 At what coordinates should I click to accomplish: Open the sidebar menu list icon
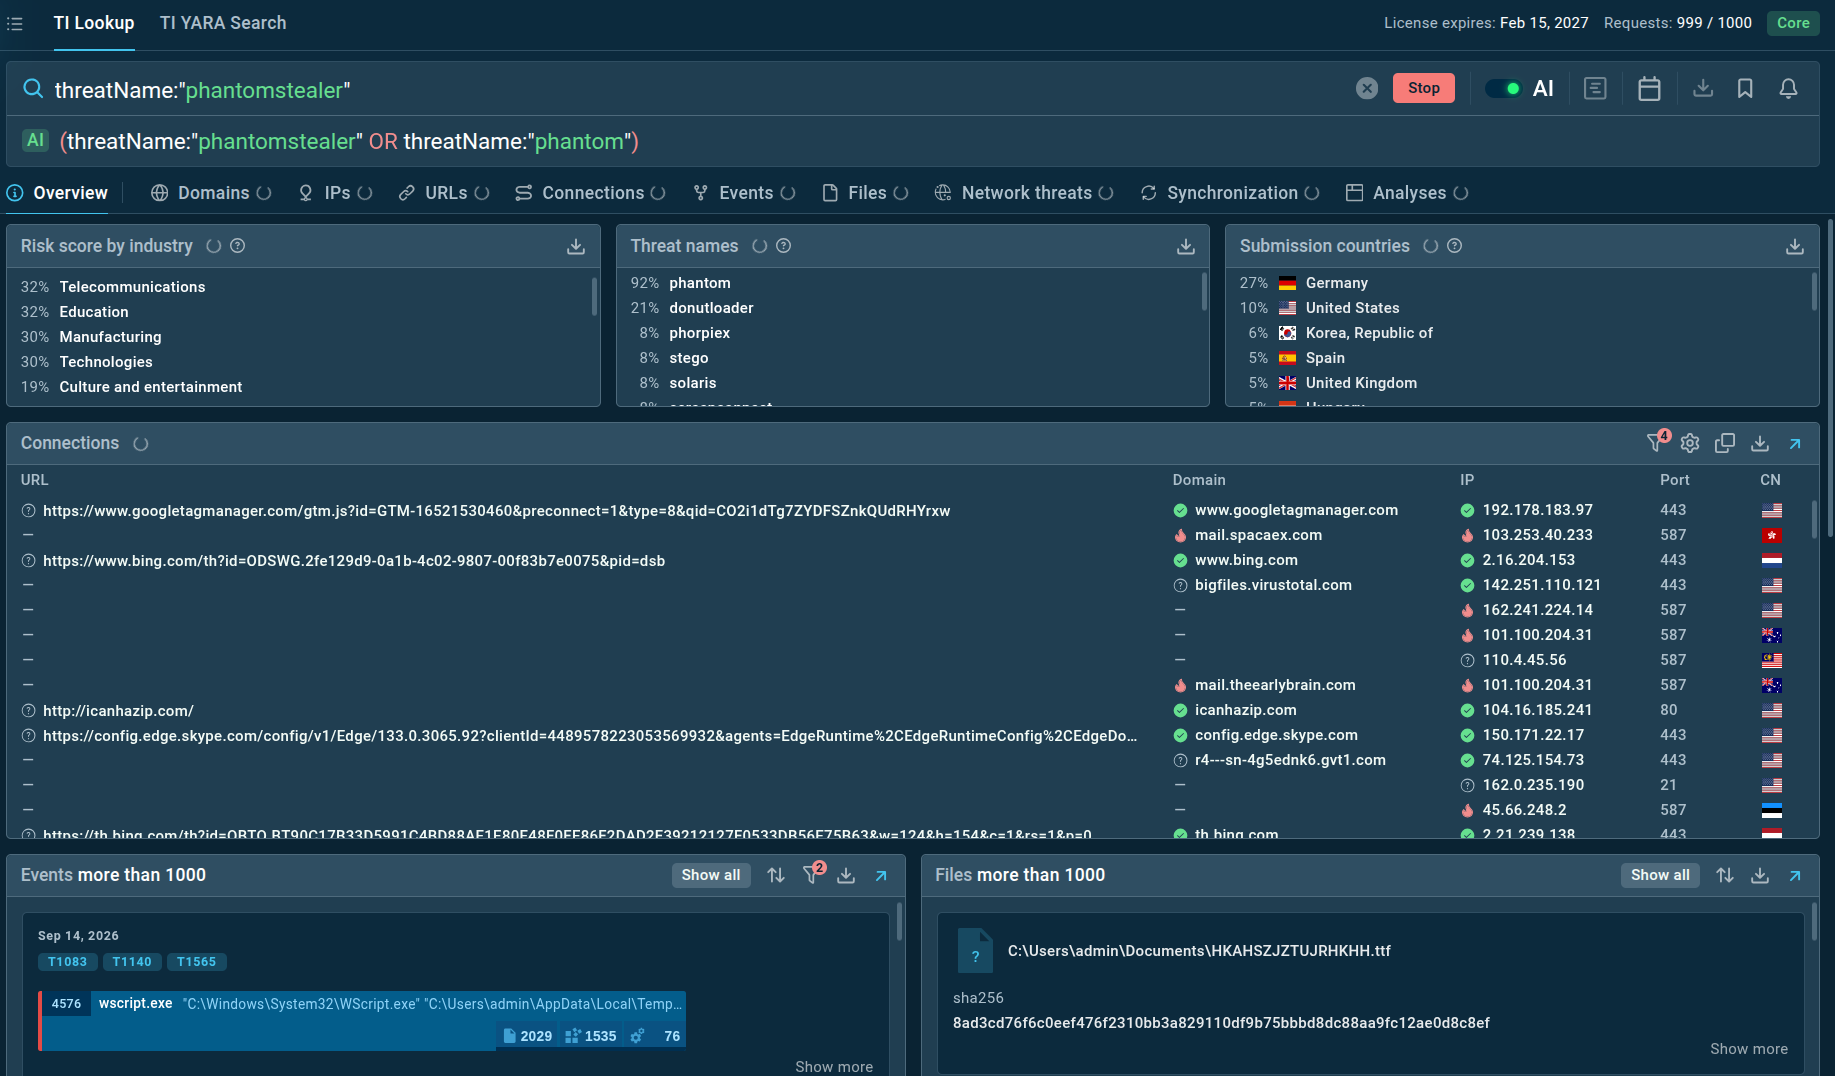pyautogui.click(x=15, y=23)
